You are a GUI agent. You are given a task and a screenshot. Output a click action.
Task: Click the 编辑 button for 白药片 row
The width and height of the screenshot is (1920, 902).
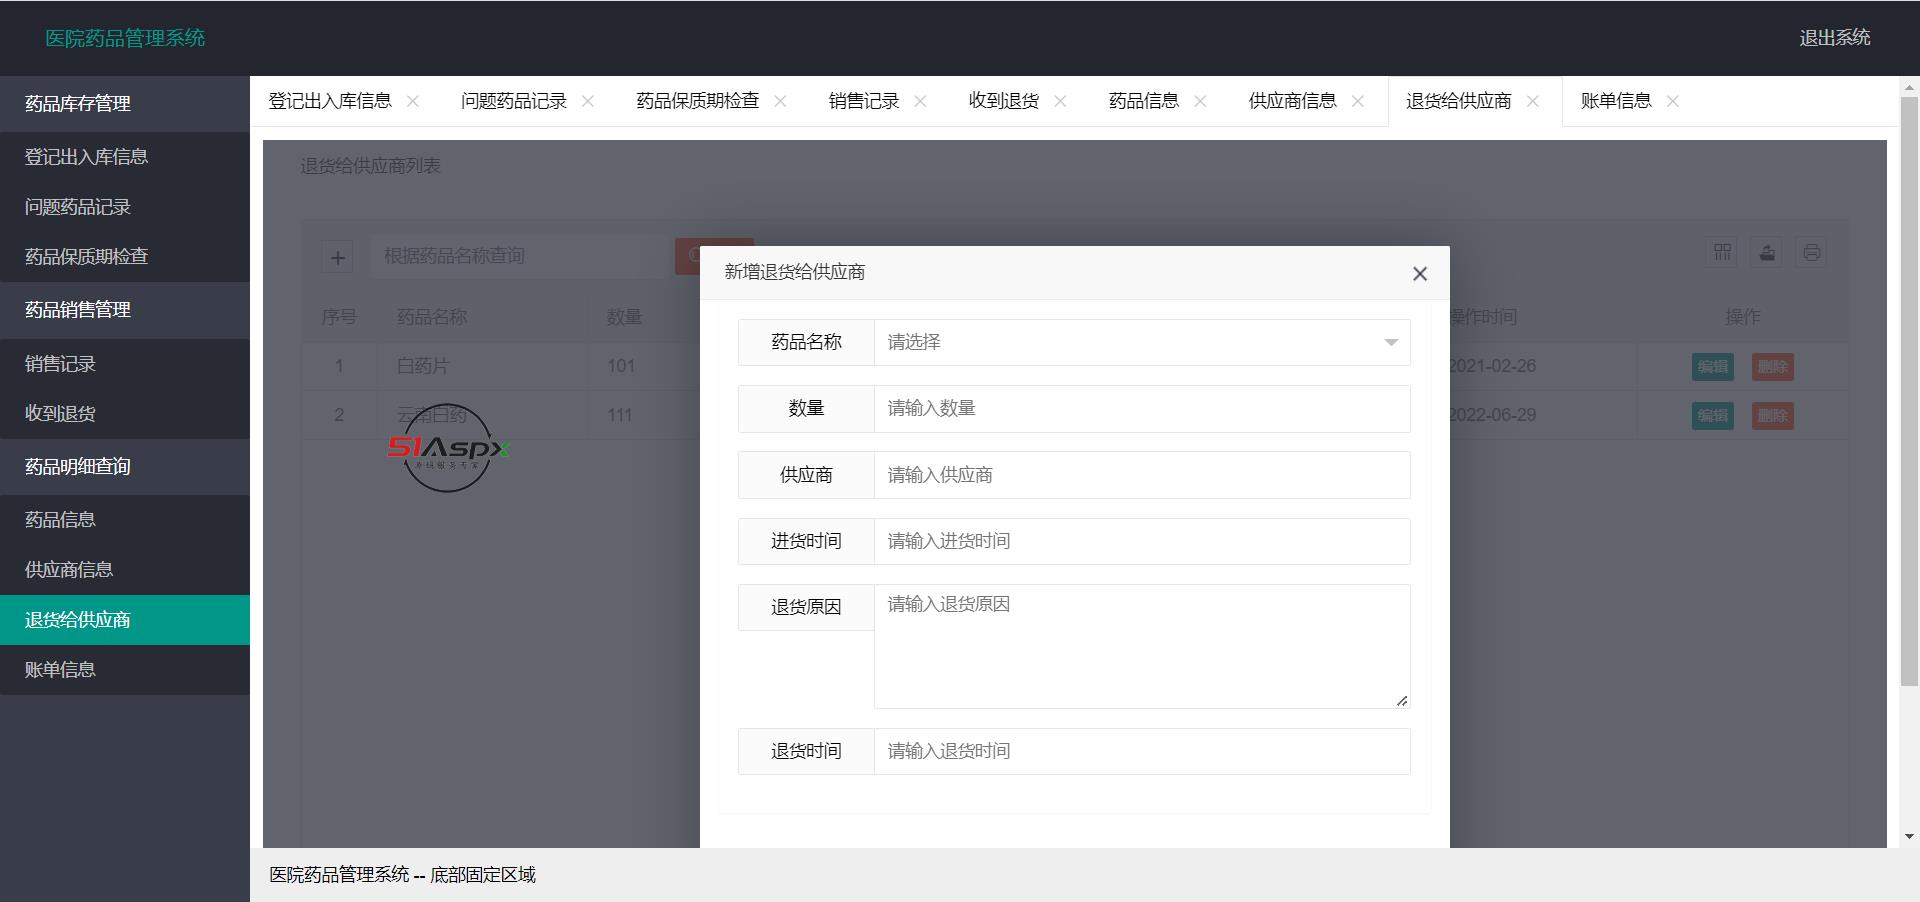point(1712,366)
